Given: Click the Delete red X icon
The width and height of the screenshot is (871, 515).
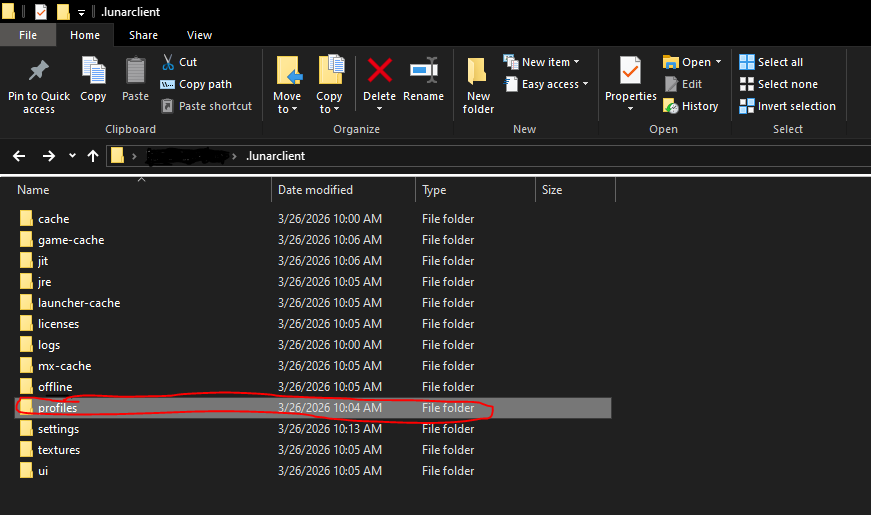Looking at the screenshot, I should coord(379,72).
